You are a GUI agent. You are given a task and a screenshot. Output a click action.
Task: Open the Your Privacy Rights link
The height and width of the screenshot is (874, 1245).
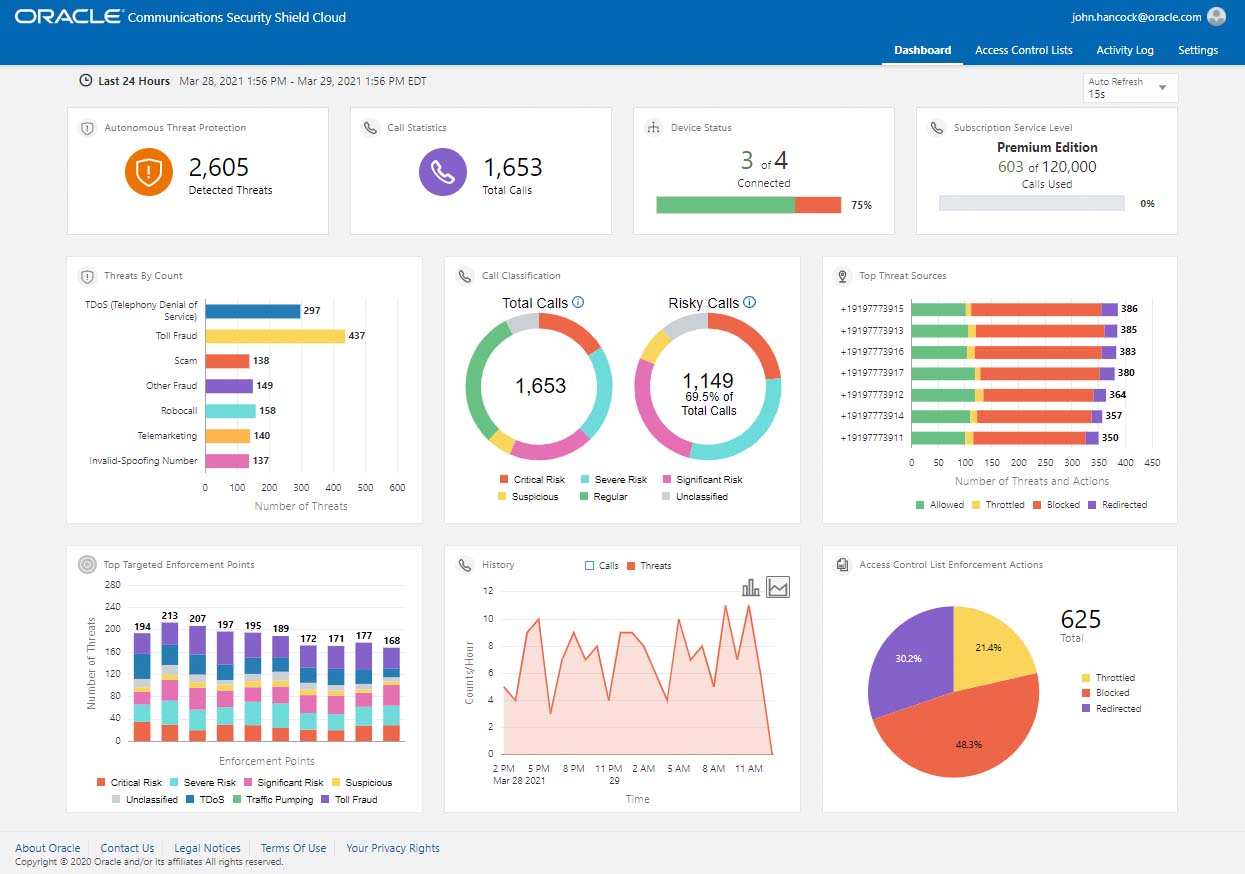point(392,847)
